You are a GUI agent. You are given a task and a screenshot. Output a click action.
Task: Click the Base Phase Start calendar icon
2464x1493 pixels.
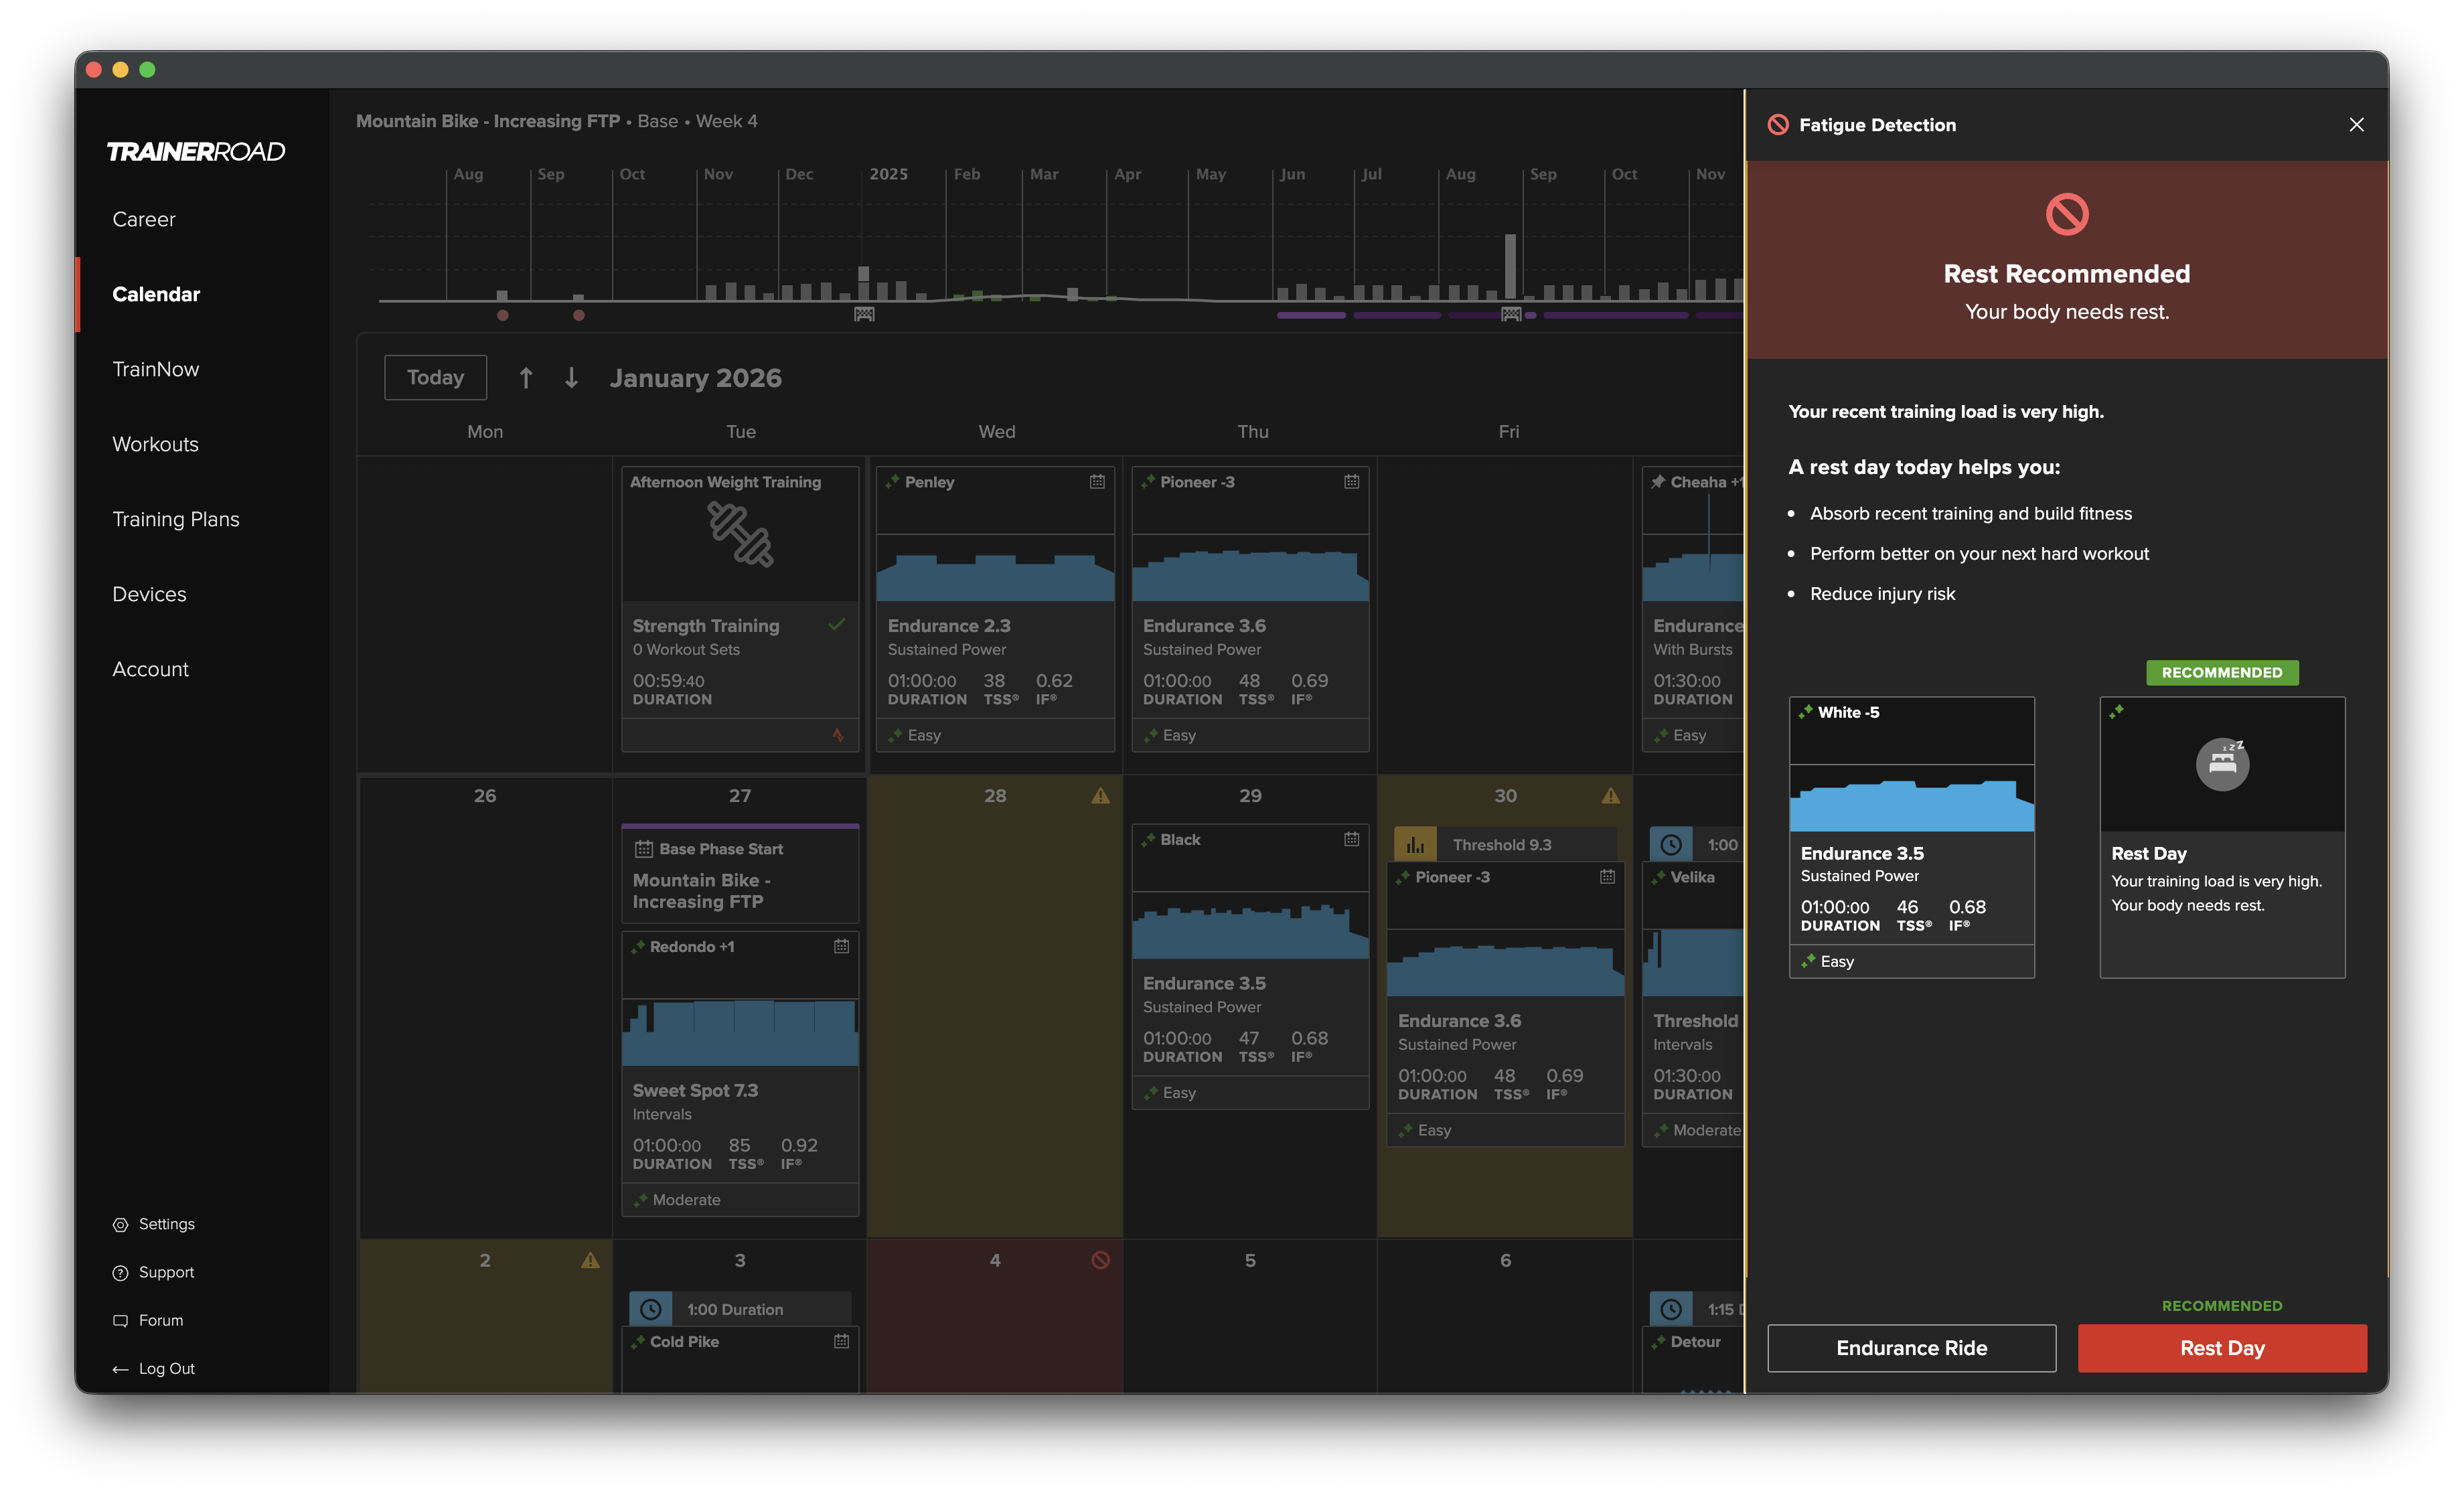click(x=643, y=849)
